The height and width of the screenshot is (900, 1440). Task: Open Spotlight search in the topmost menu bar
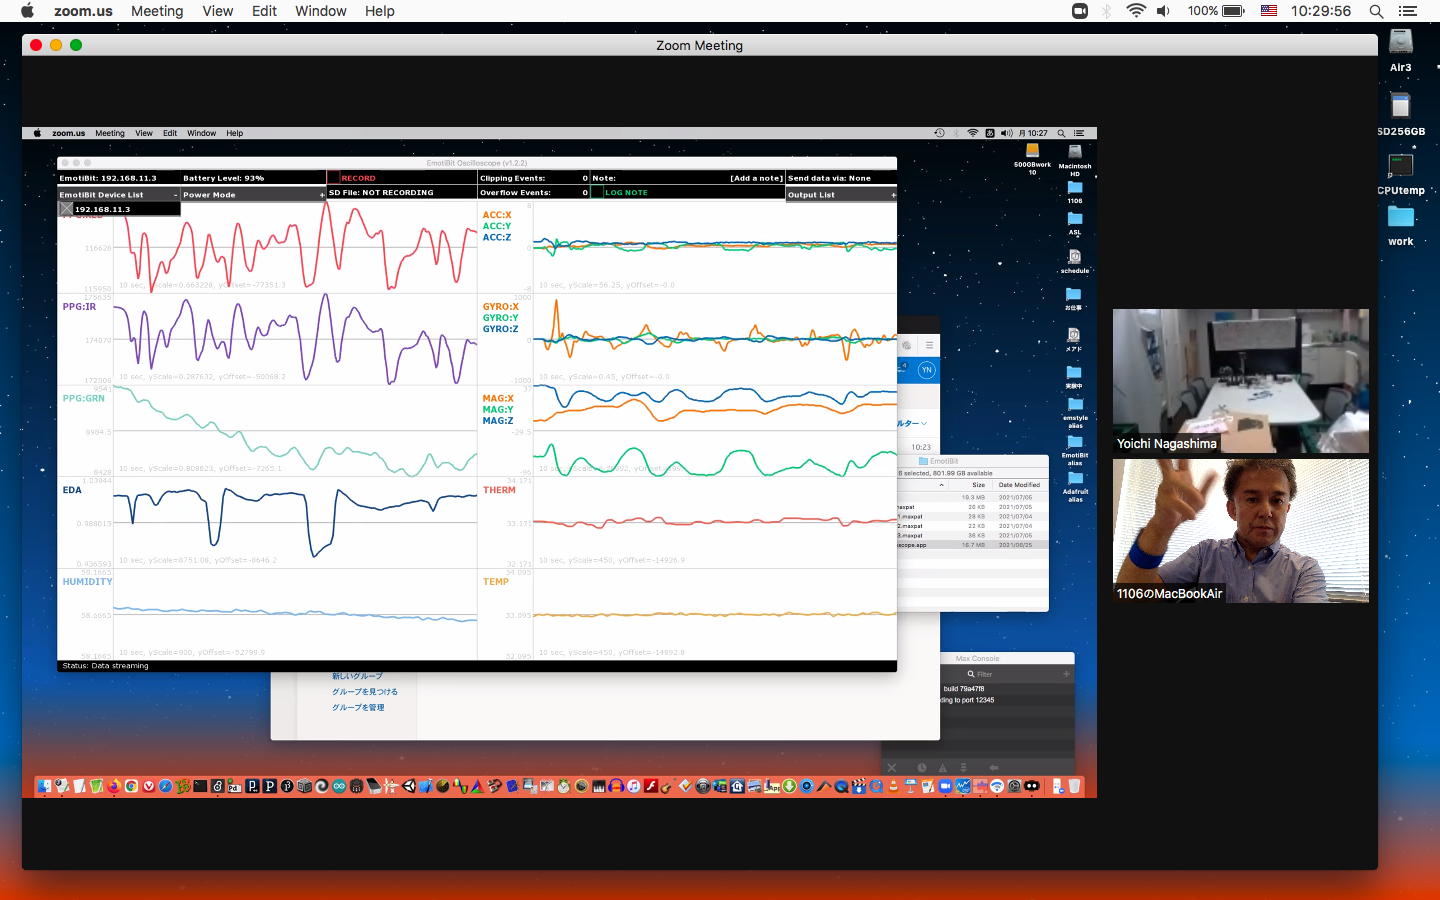click(x=1377, y=11)
